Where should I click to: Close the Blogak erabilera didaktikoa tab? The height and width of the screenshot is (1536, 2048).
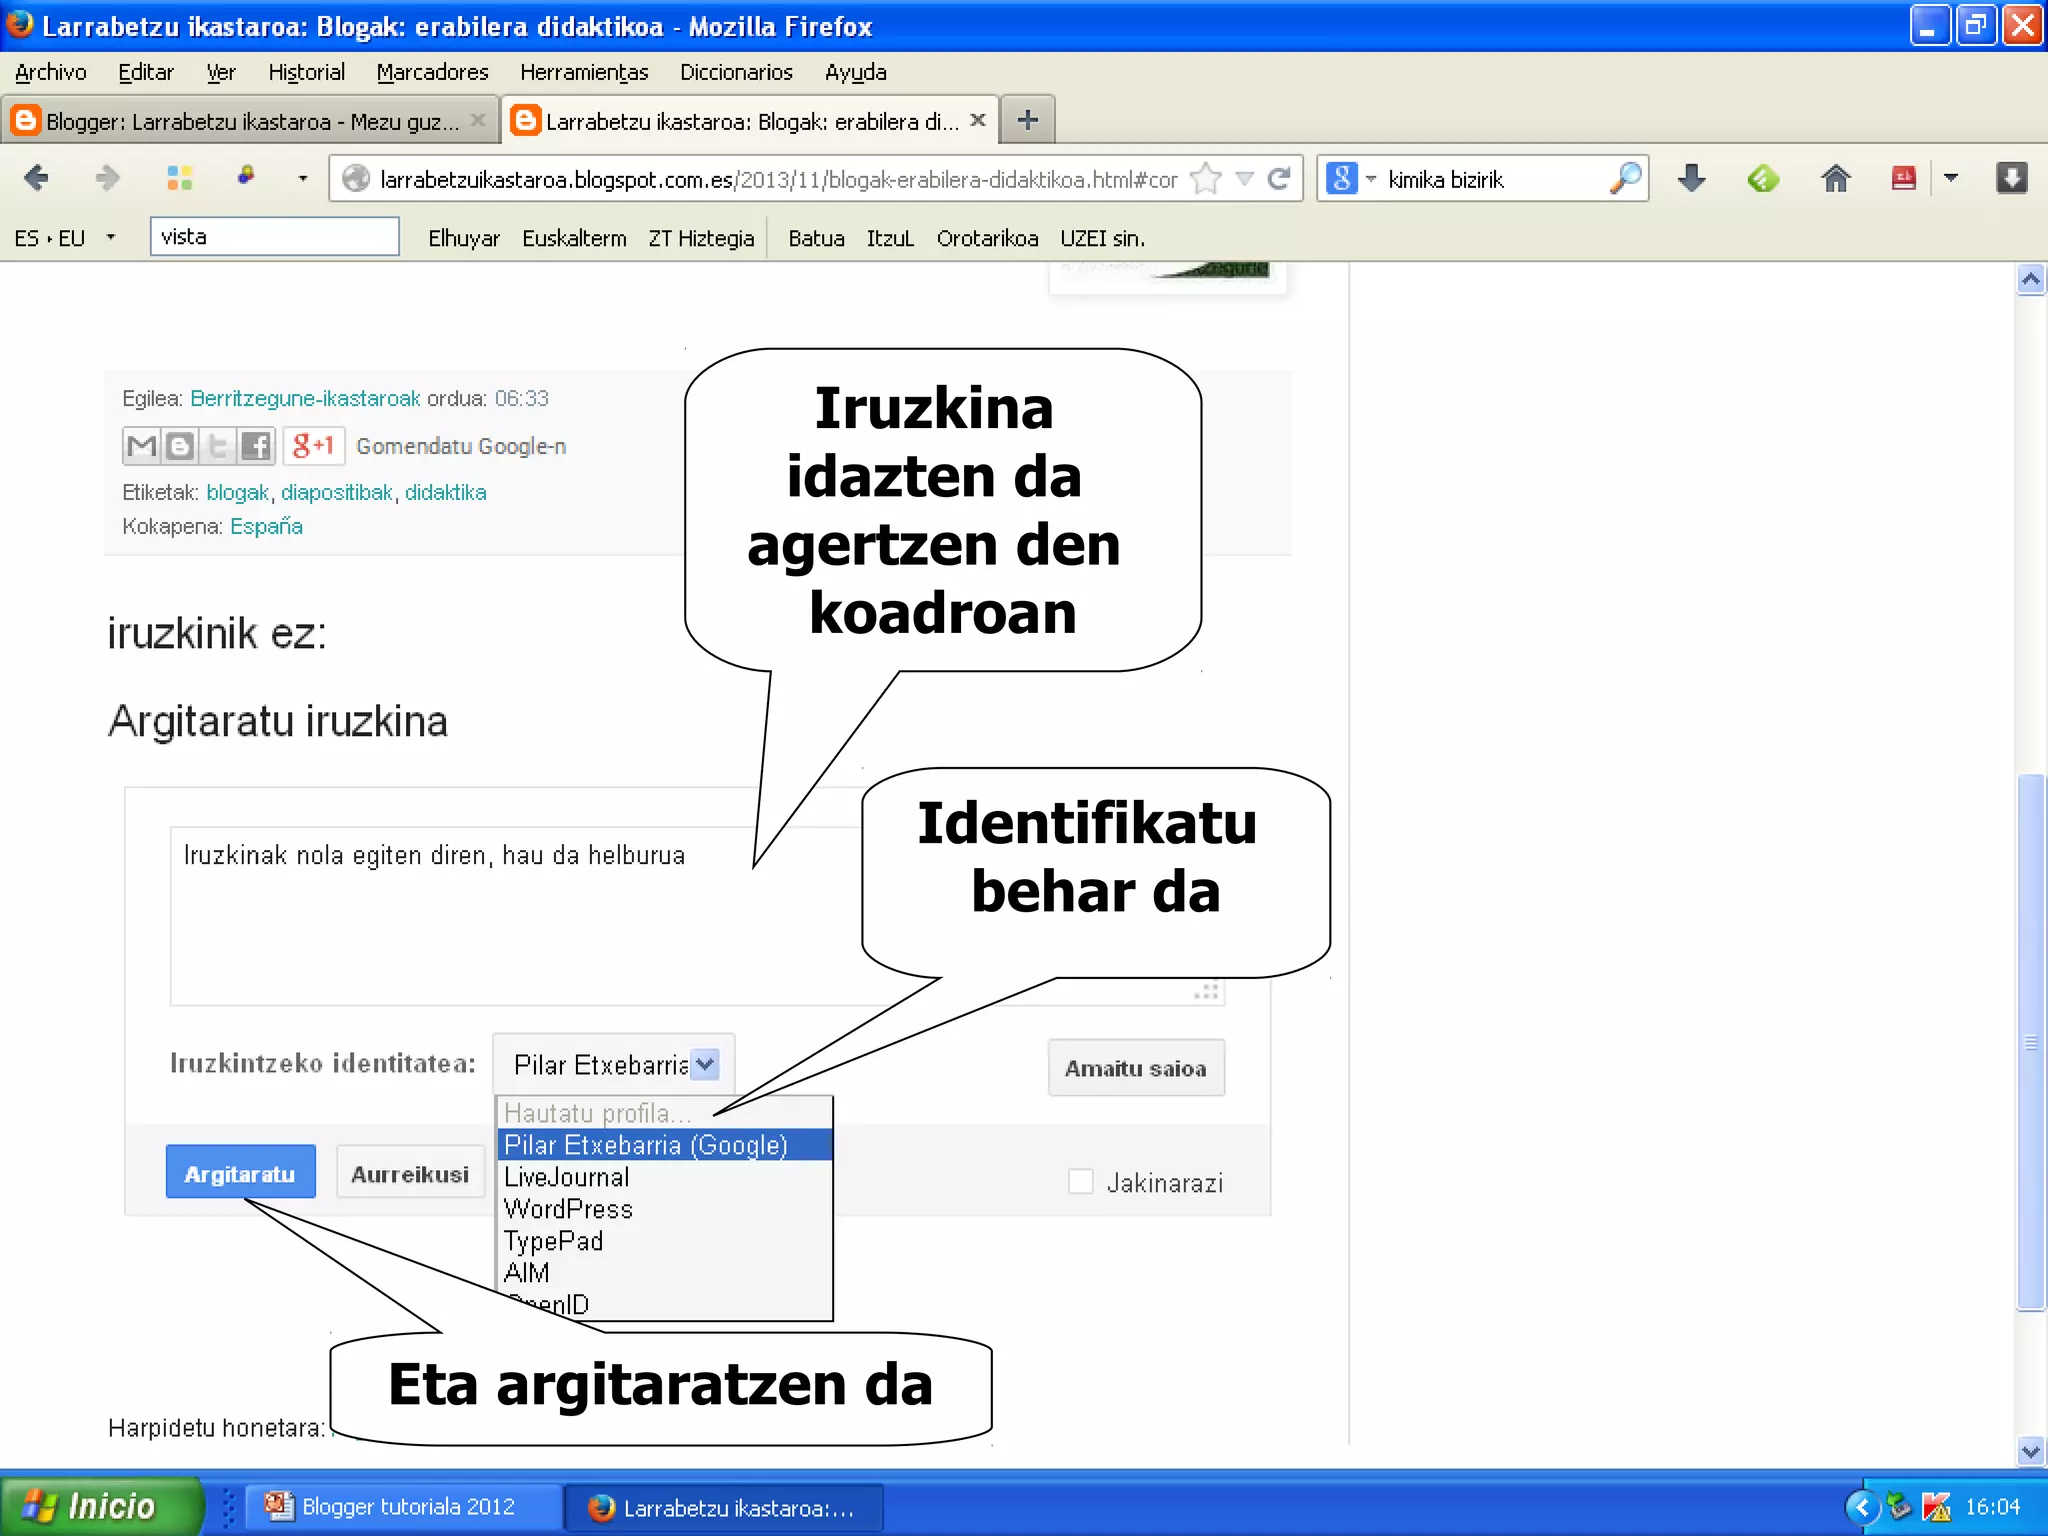(x=978, y=120)
